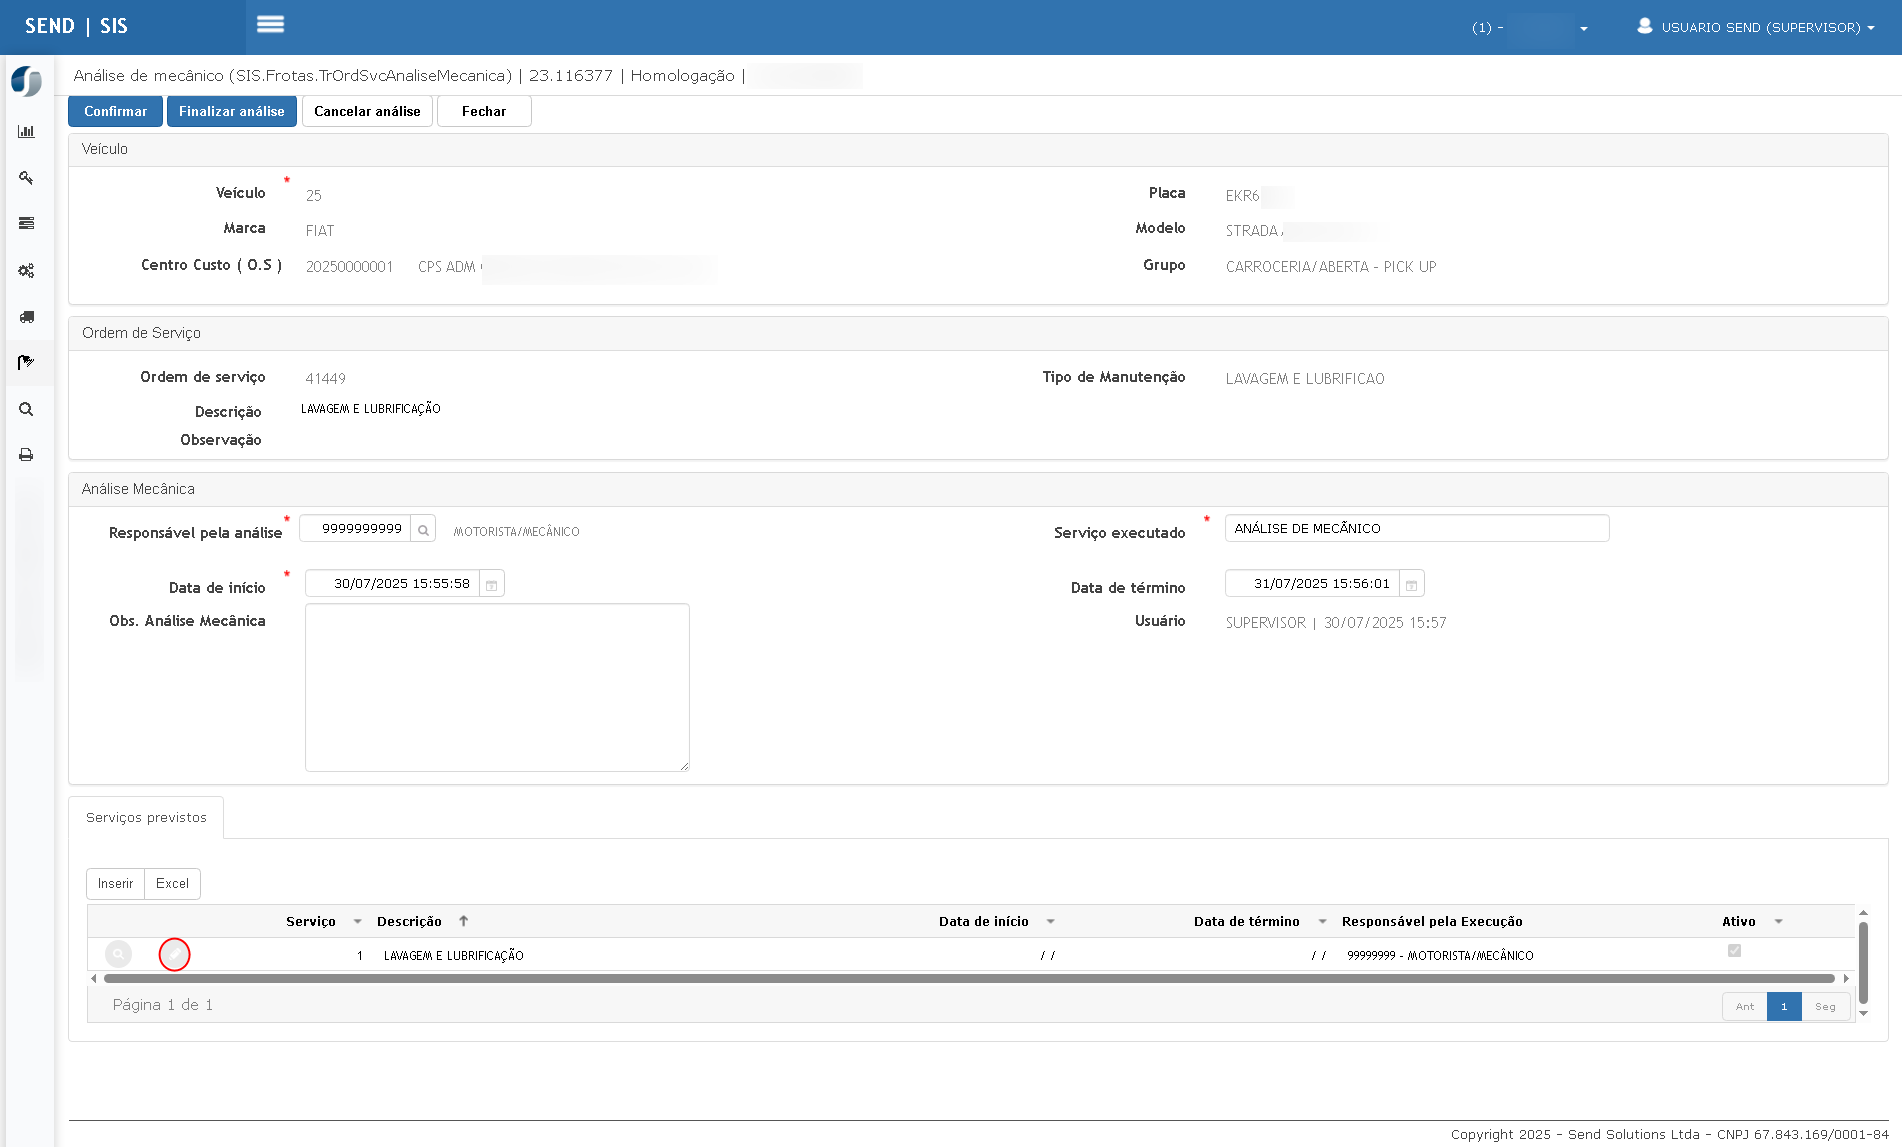The image size is (1902, 1147).
Task: Toggle the Ativo checkbox in service row
Action: point(1734,951)
